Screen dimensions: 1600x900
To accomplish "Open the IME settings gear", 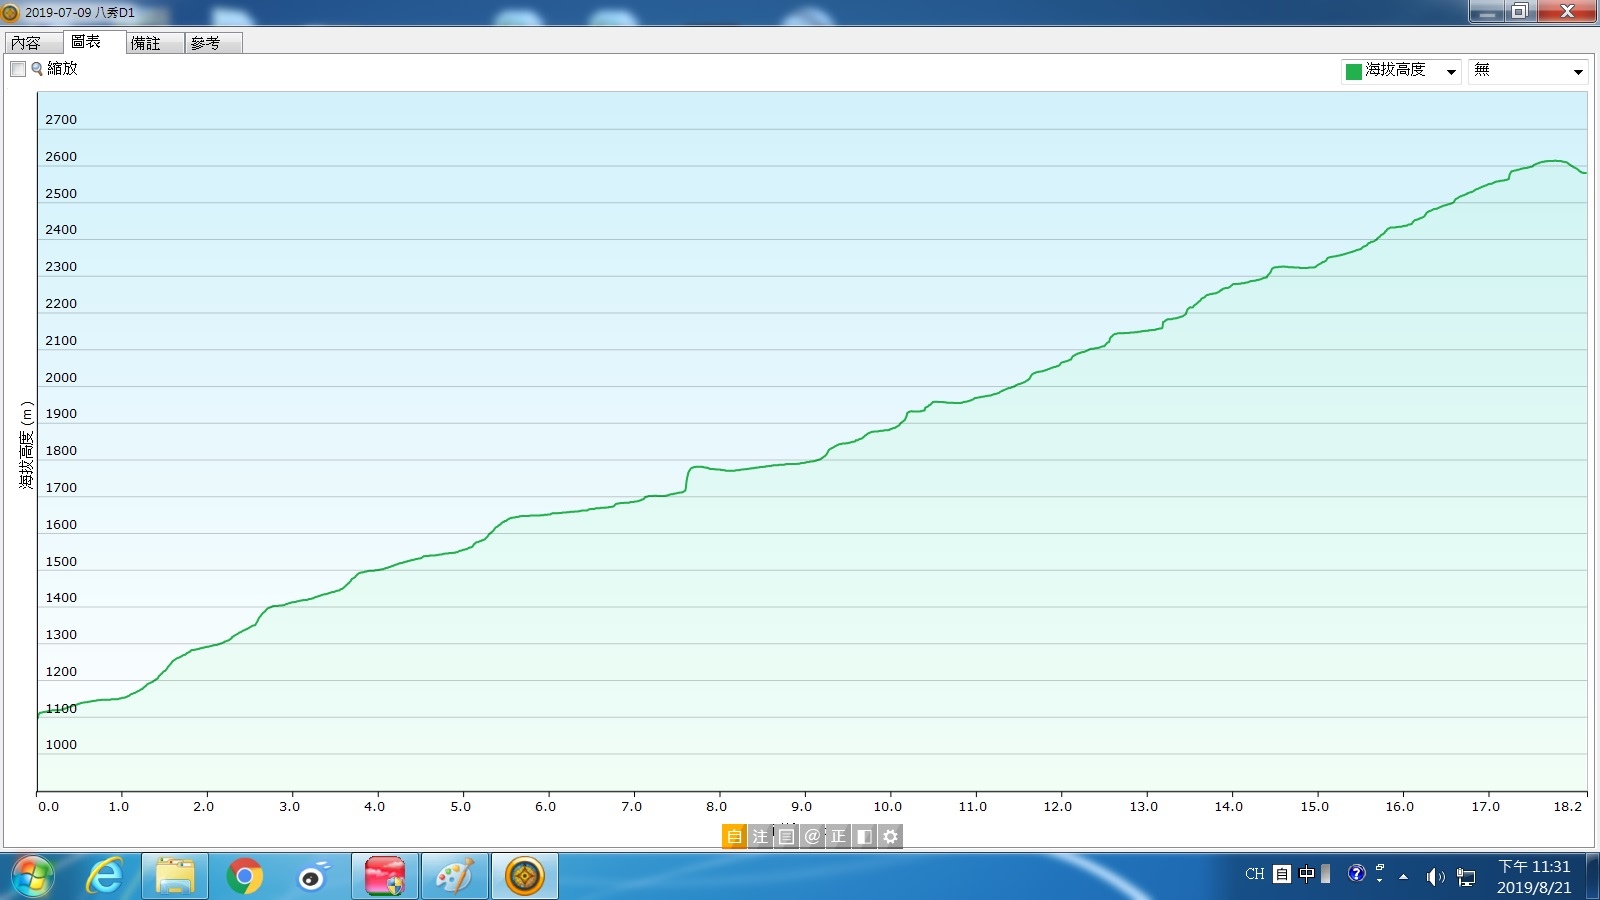I will (890, 836).
